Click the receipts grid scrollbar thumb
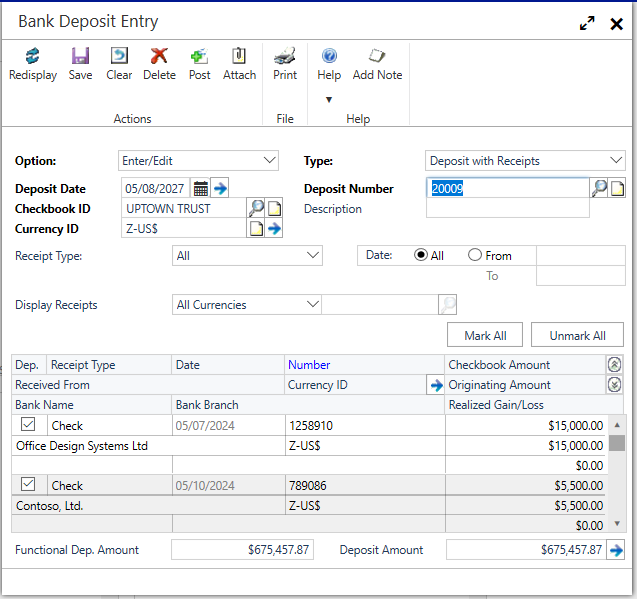 (617, 443)
